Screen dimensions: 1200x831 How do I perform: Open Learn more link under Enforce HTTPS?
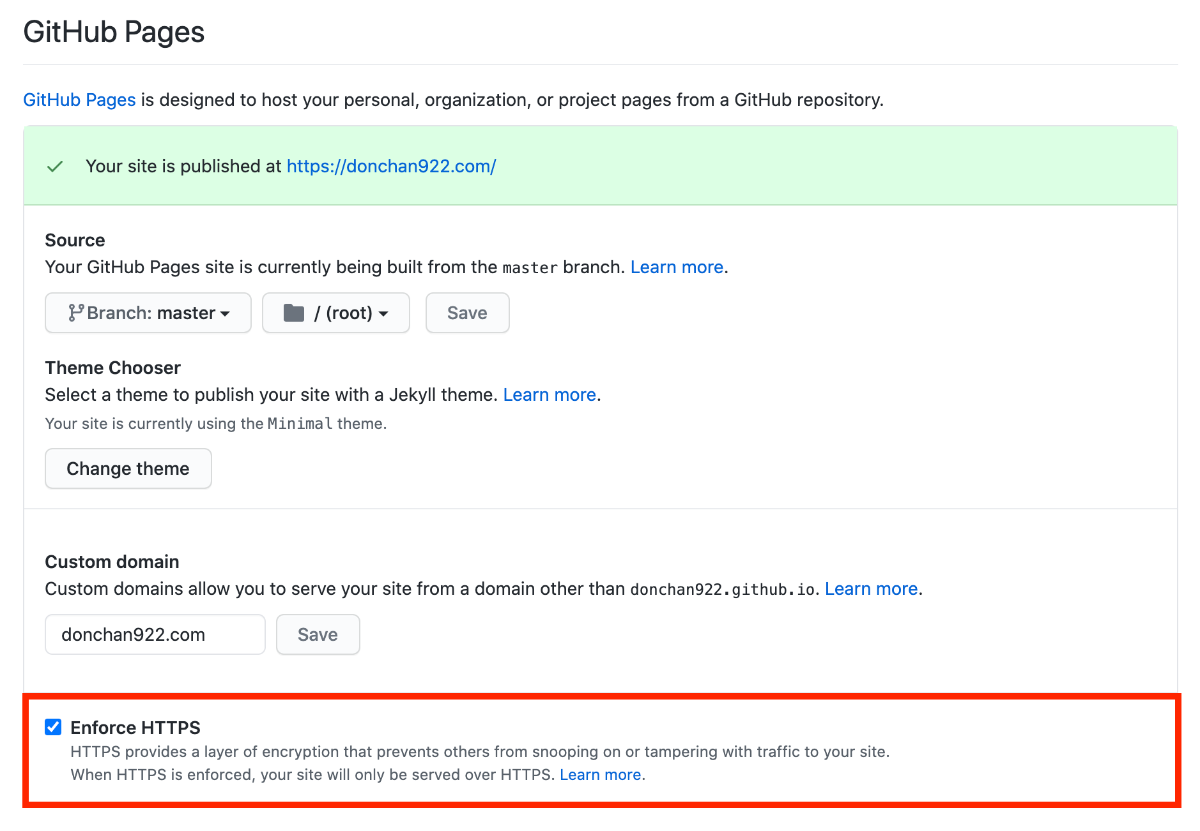(x=600, y=775)
